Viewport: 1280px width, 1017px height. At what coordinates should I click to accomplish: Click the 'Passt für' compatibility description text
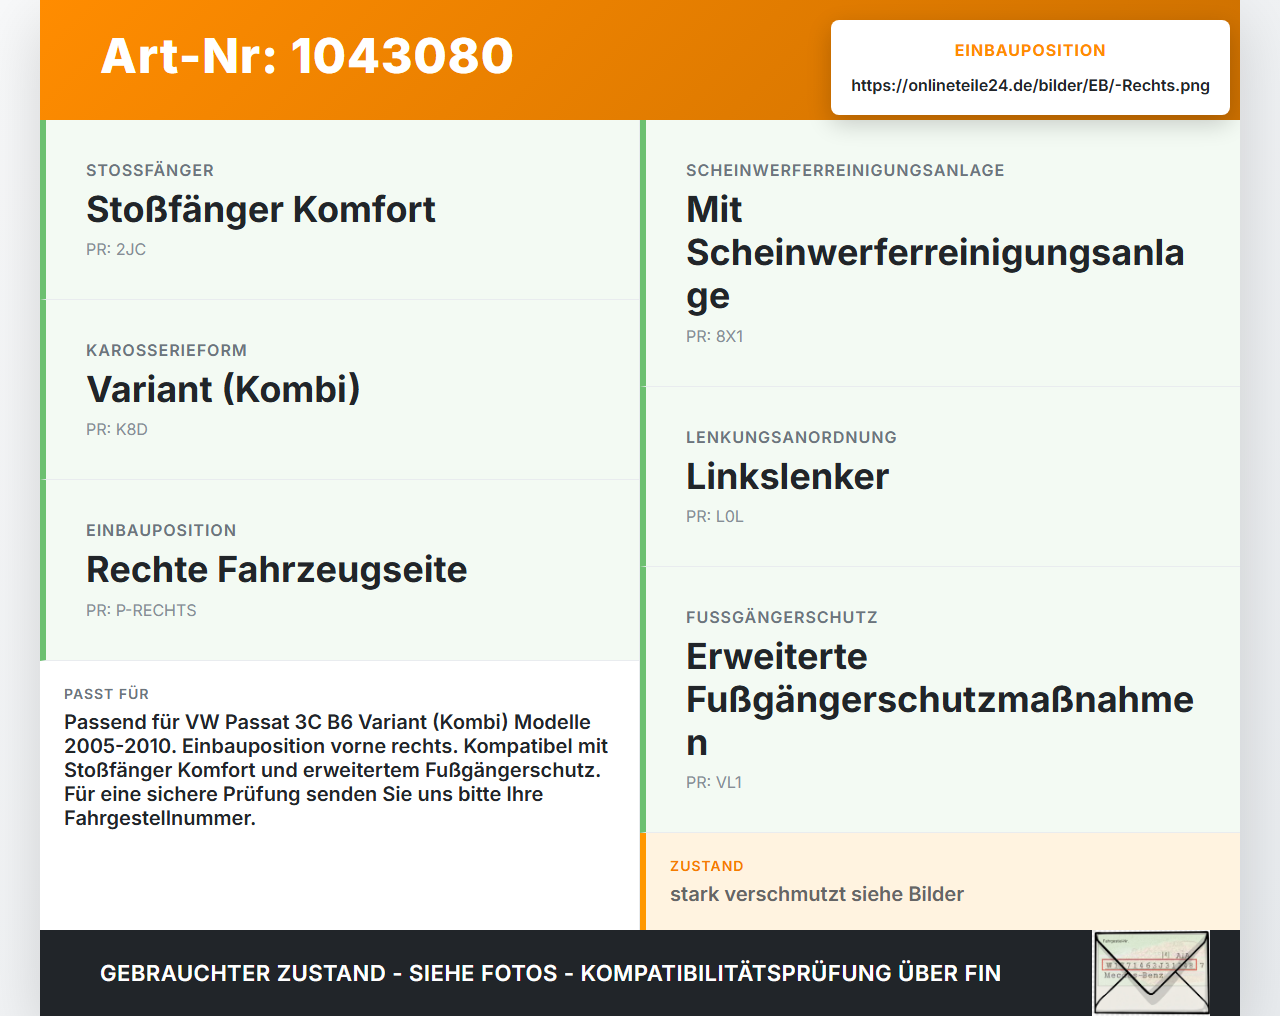click(336, 770)
